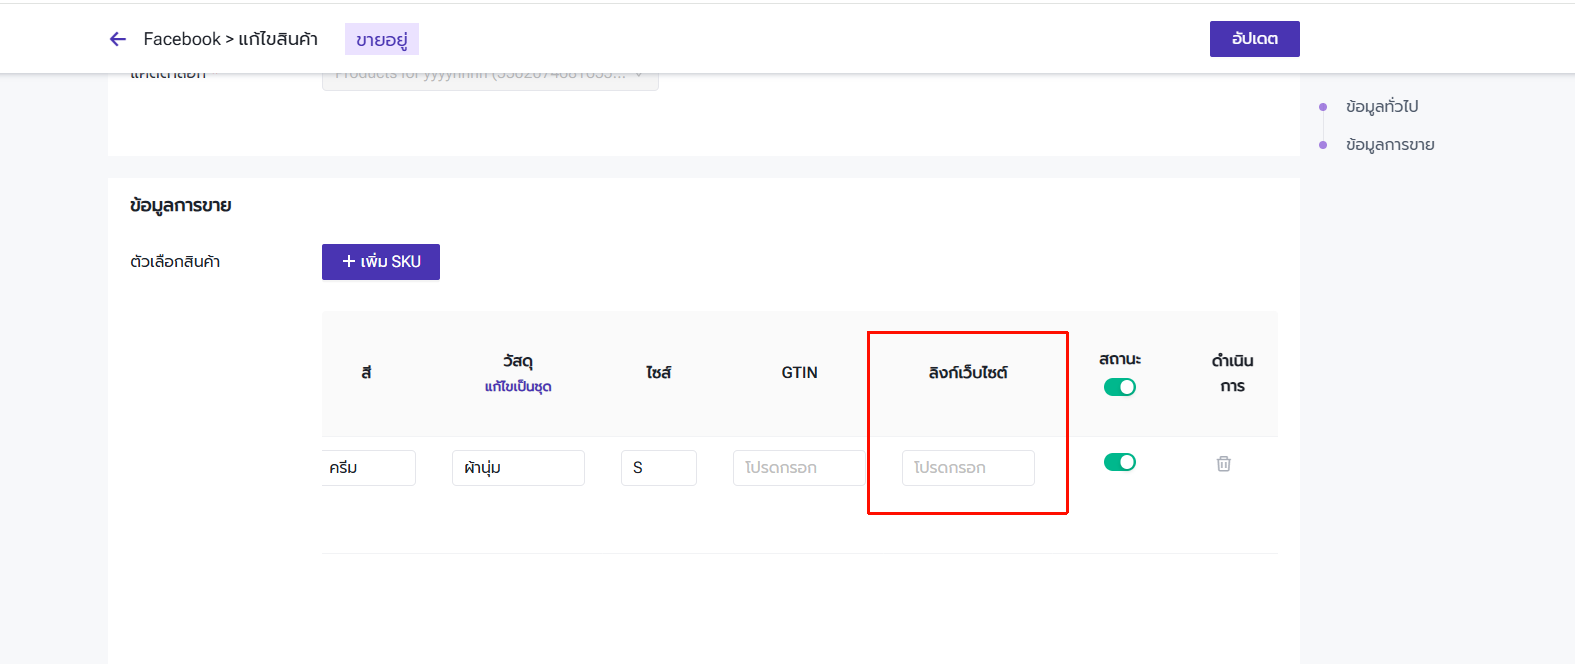Click the ขายอยู่ status badge

(382, 40)
